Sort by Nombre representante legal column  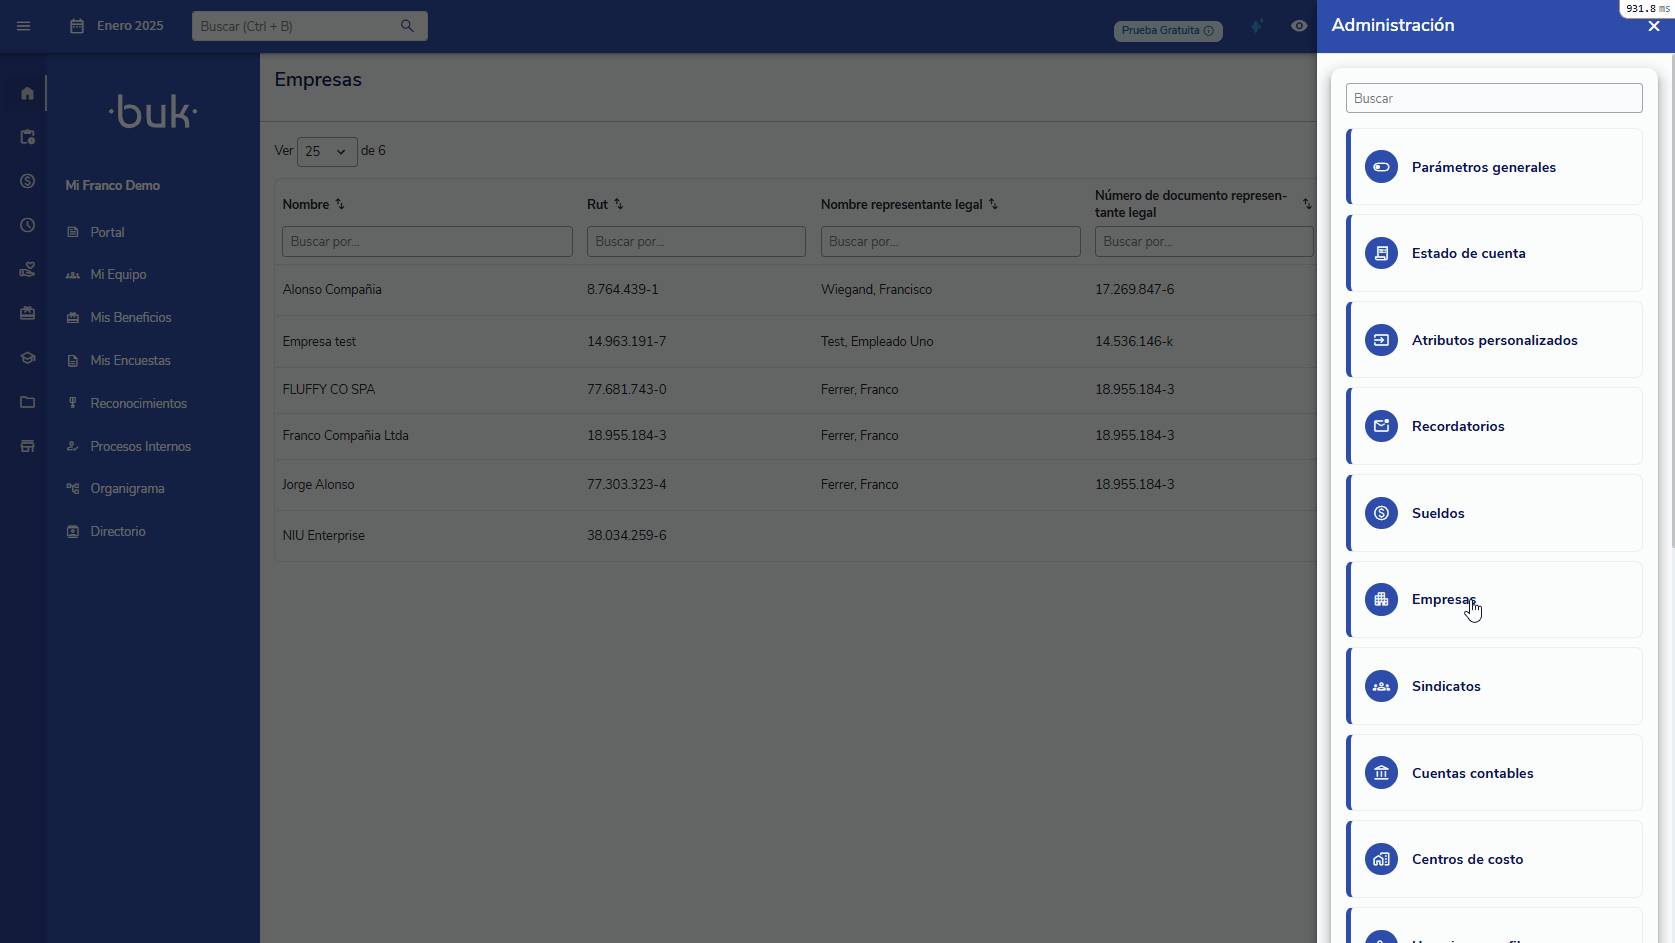click(993, 204)
